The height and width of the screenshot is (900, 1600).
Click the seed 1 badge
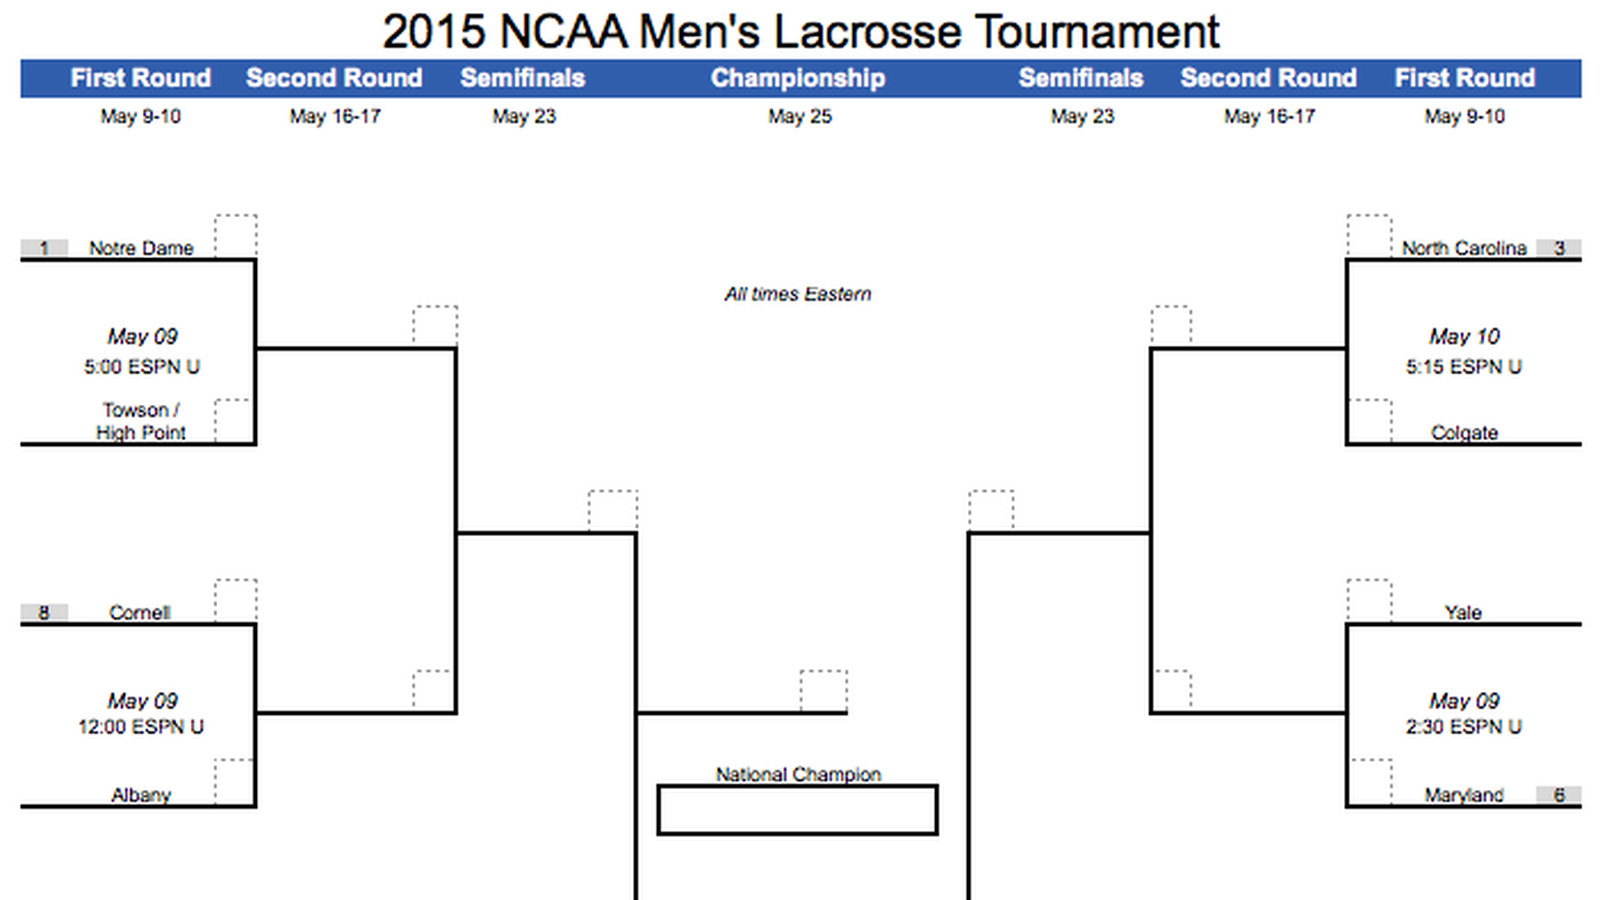[44, 248]
